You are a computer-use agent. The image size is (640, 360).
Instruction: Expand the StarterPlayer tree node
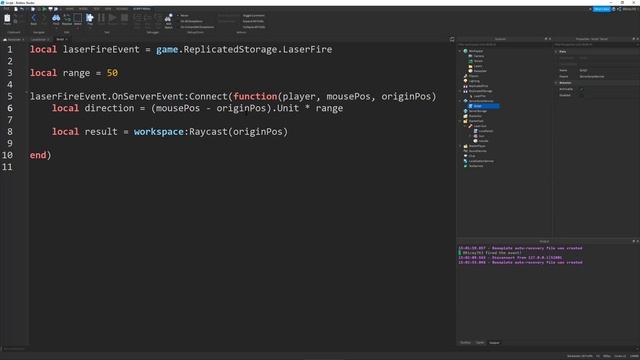(x=460, y=146)
